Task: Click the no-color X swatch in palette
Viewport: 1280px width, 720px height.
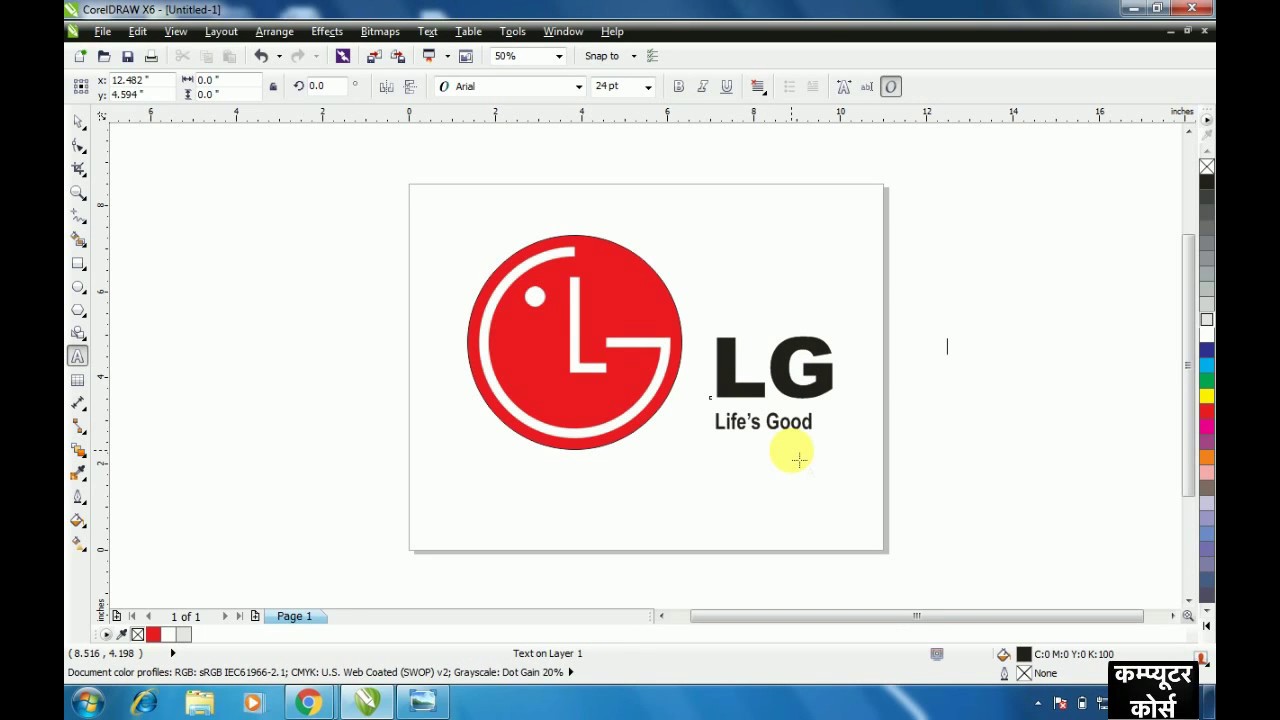Action: [x=1207, y=166]
